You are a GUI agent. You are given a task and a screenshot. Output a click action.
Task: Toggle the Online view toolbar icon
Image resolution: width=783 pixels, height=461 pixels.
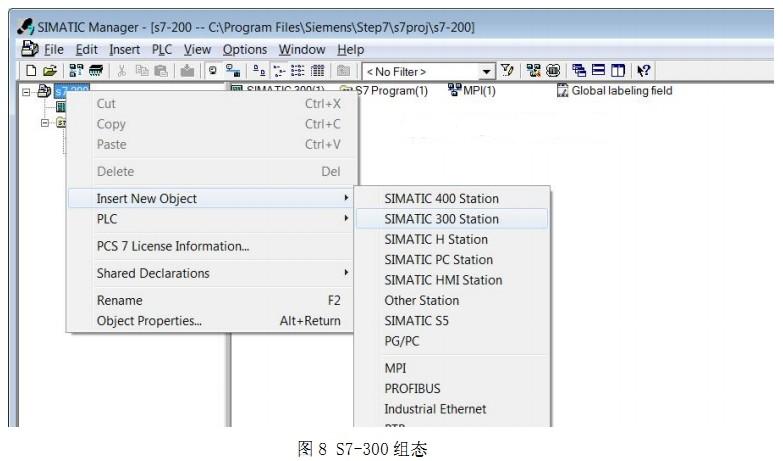point(213,70)
